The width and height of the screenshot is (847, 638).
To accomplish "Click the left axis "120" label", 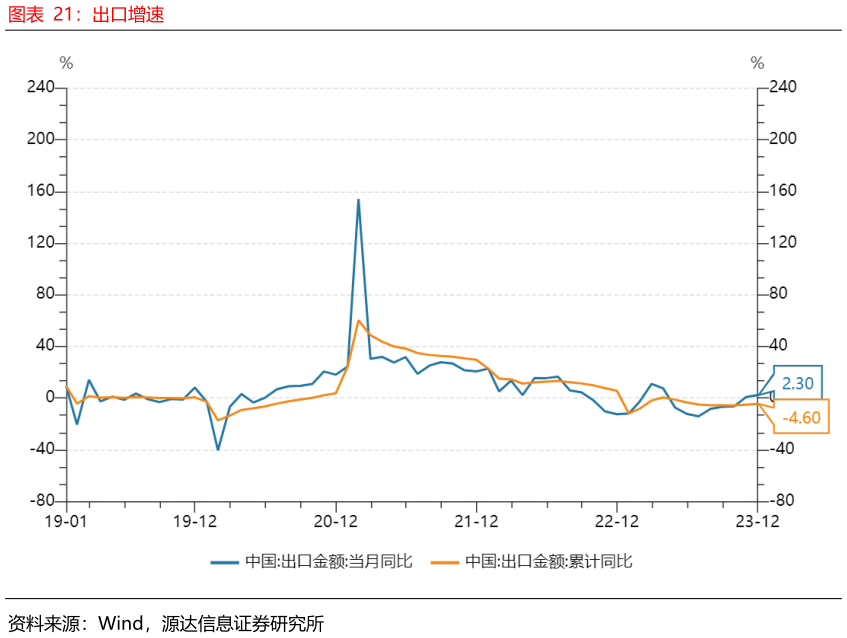I will click(x=41, y=242).
